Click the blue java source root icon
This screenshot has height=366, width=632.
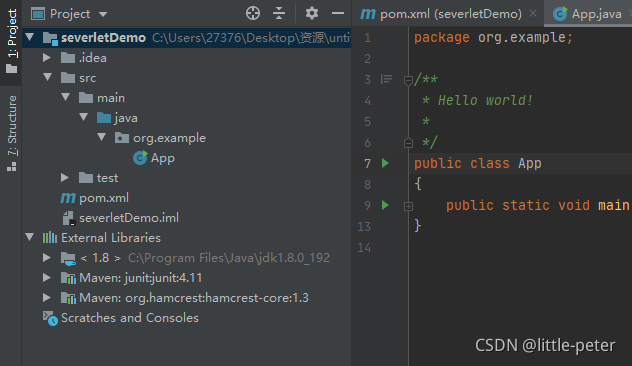pyautogui.click(x=104, y=118)
